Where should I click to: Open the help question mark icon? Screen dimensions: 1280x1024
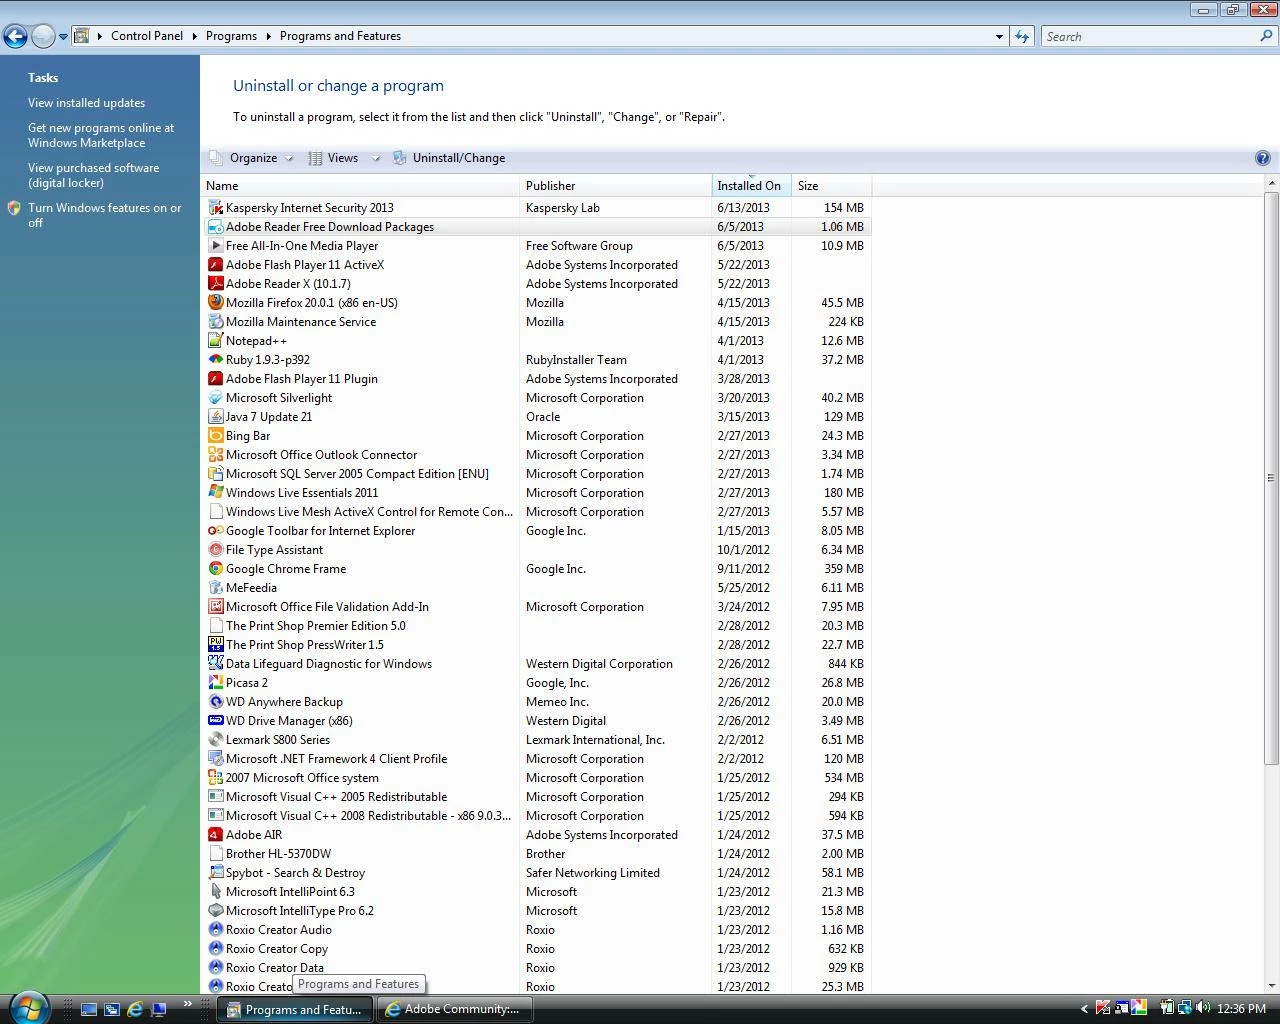[x=1262, y=158]
